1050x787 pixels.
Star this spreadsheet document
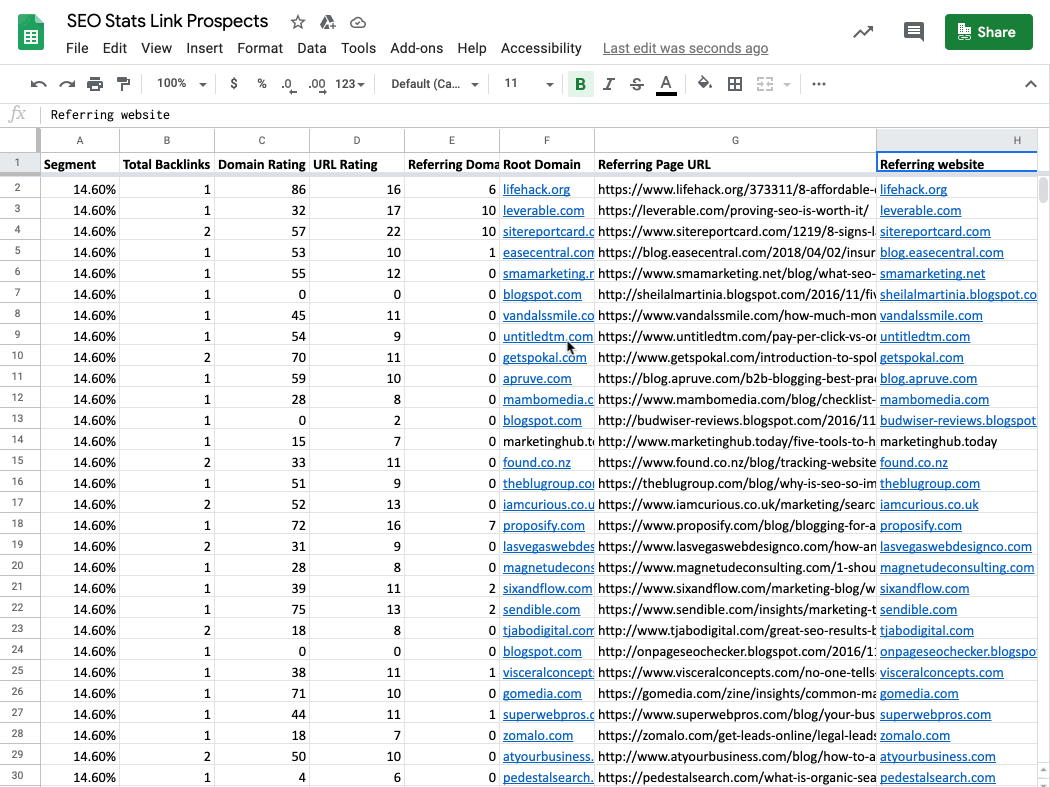point(298,22)
